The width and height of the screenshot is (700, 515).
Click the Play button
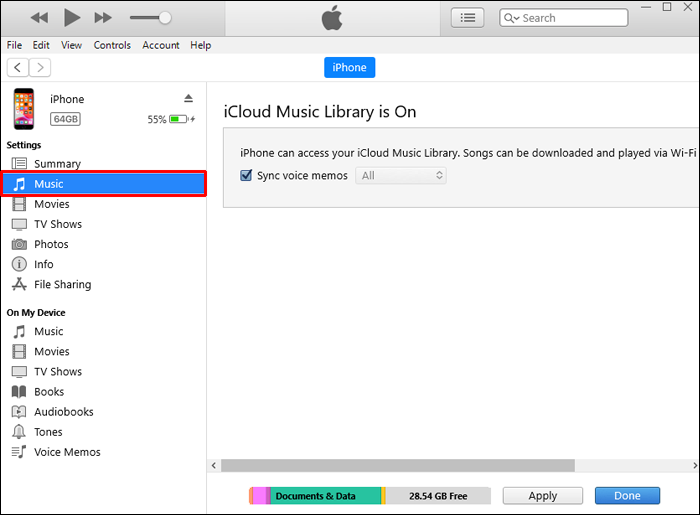coord(71,18)
